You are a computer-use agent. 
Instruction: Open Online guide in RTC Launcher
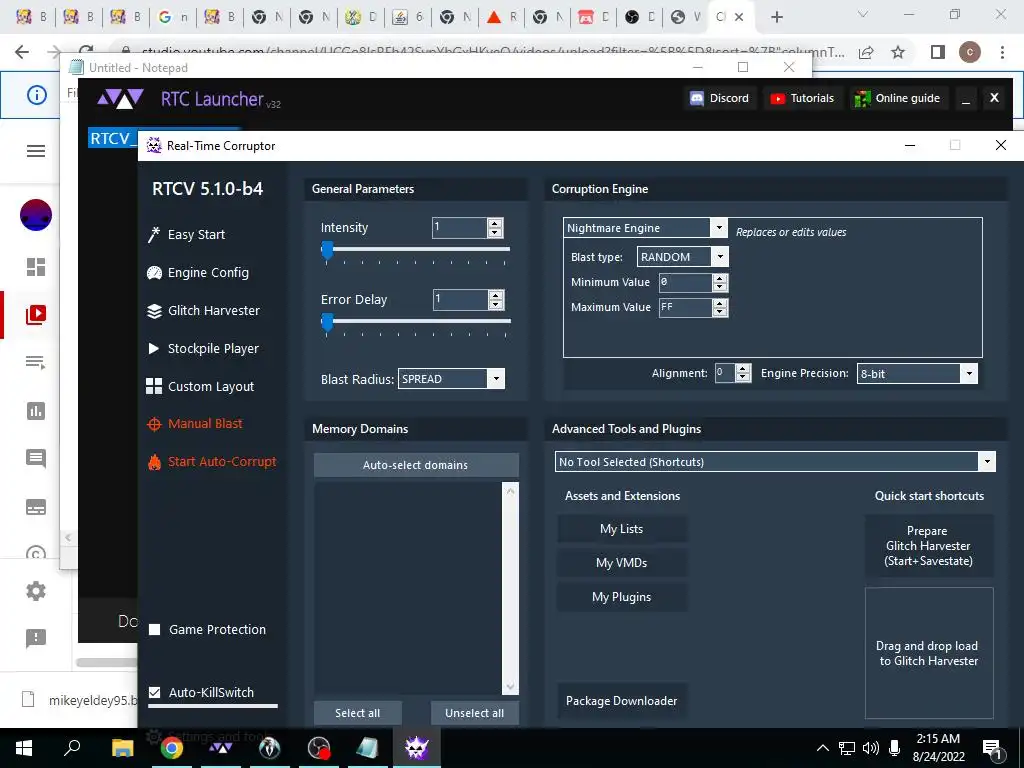(x=898, y=98)
